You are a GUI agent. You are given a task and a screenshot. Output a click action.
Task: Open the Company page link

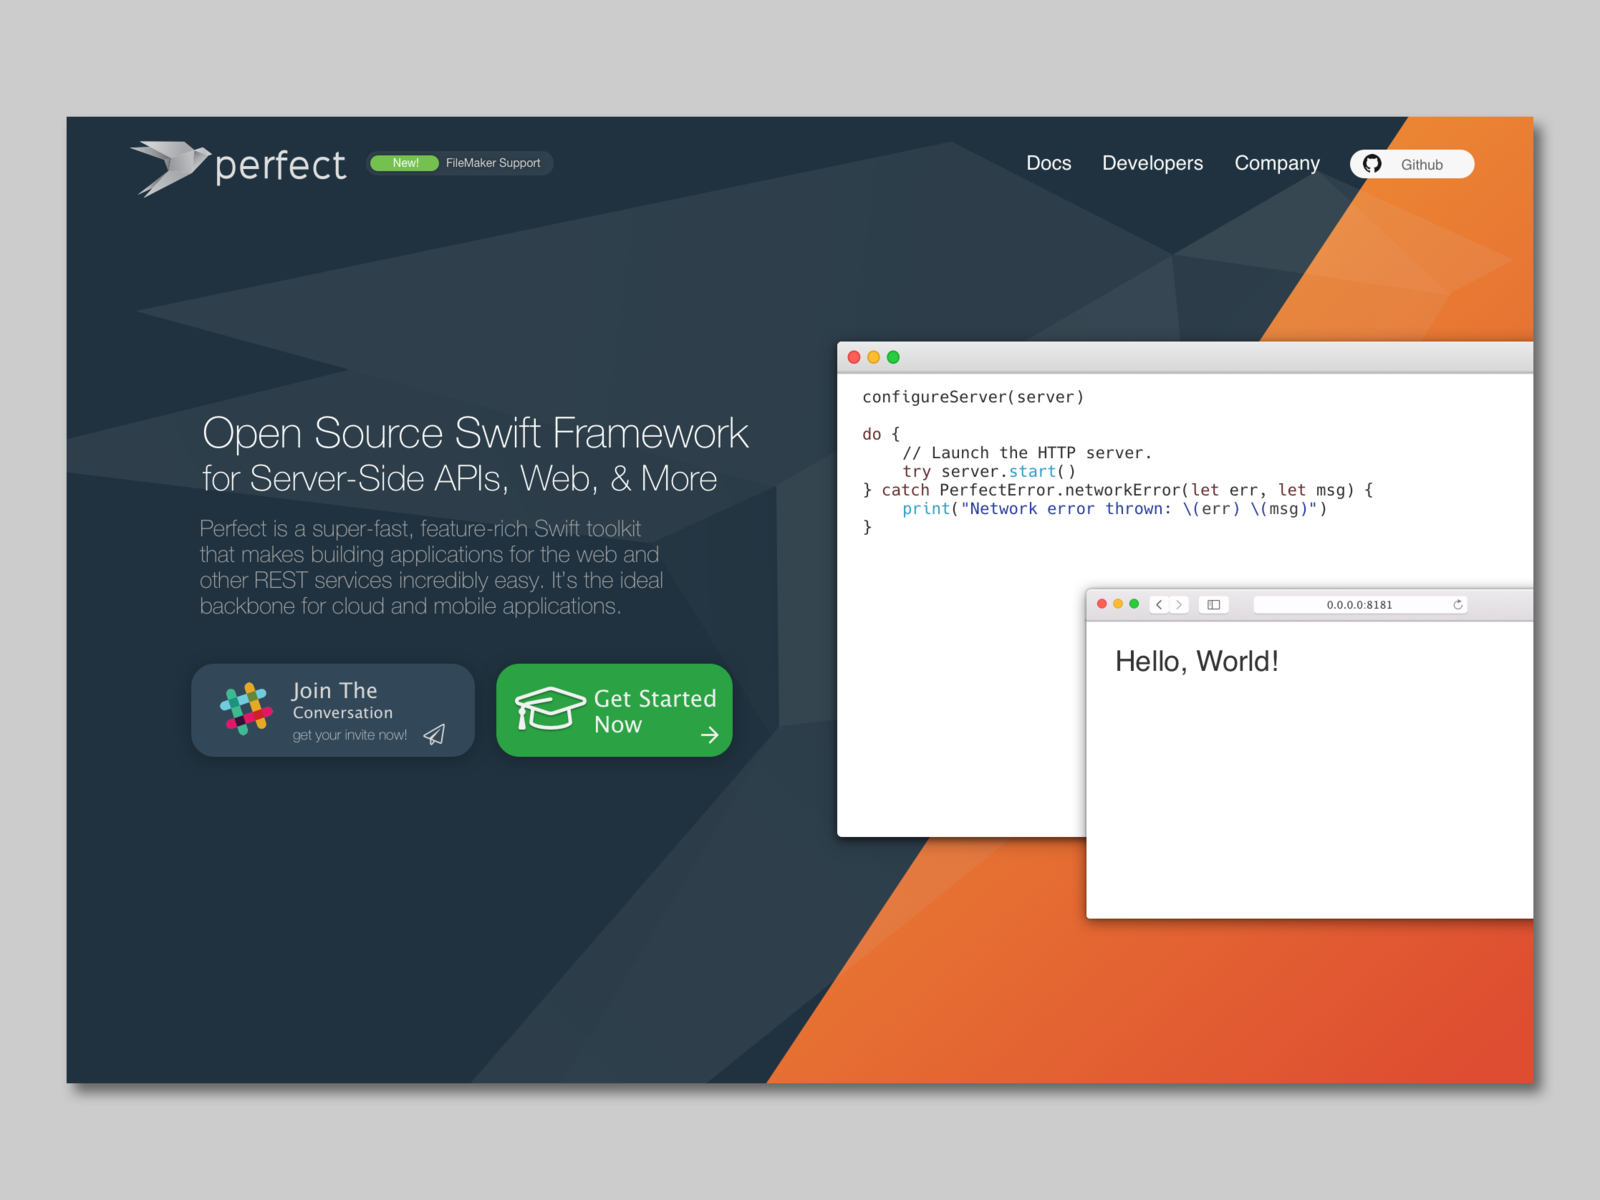(1277, 163)
